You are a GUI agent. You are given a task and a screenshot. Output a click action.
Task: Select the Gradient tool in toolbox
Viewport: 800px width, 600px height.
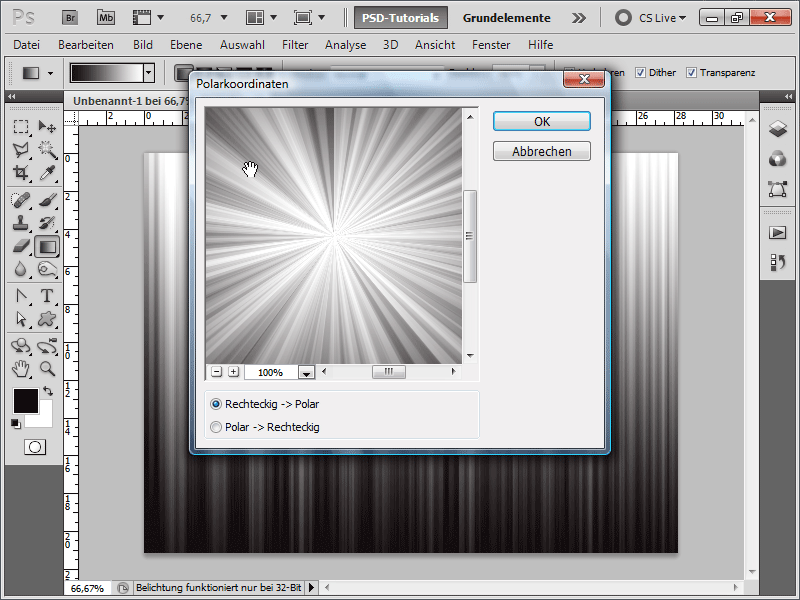point(47,247)
